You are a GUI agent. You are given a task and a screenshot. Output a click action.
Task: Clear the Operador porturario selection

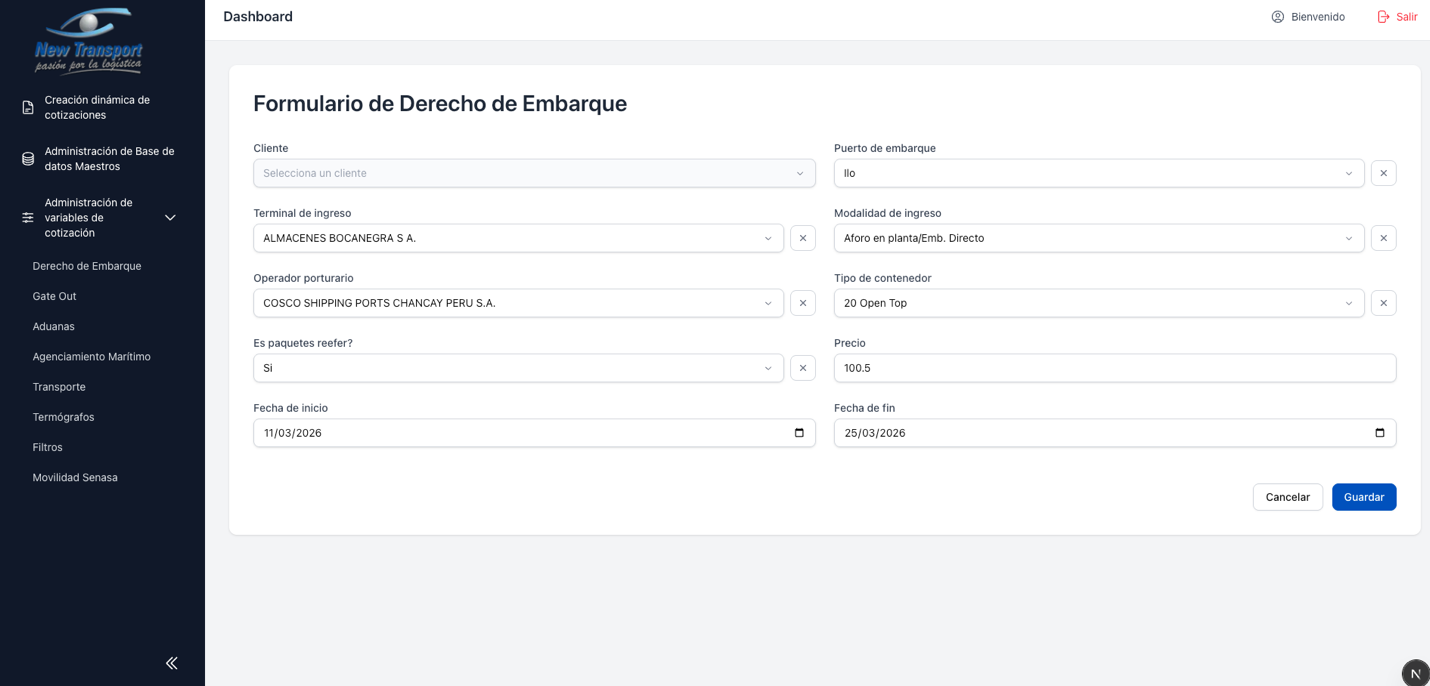click(x=802, y=303)
